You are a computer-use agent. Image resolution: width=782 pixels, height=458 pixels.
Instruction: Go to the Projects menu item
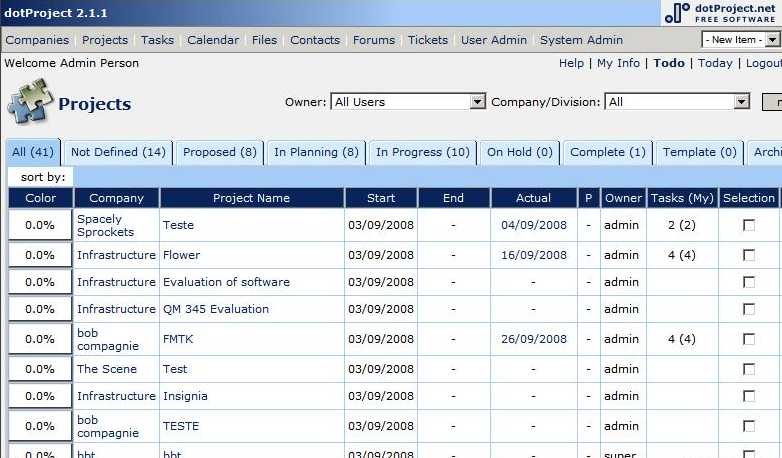click(105, 40)
